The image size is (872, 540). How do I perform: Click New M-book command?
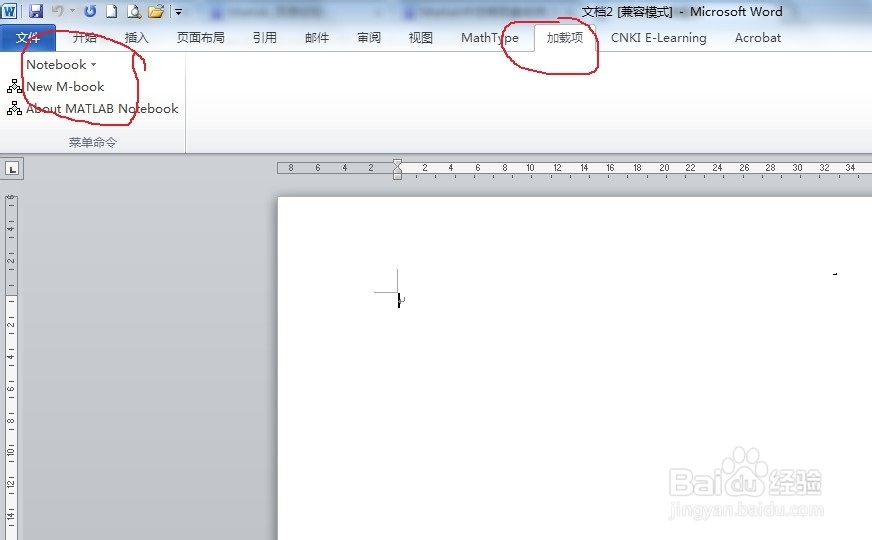[65, 87]
